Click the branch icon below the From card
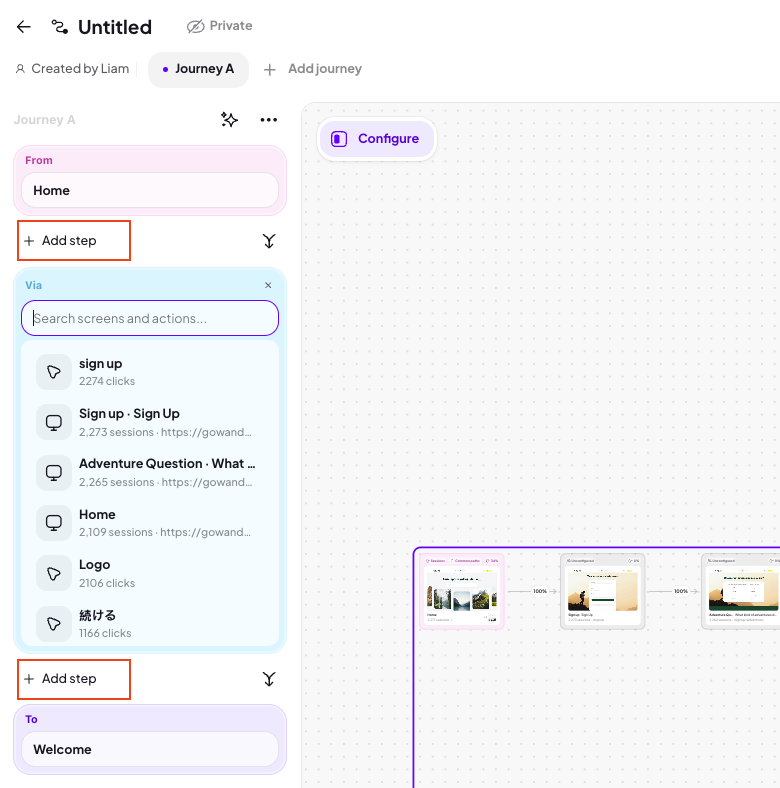The width and height of the screenshot is (780, 788). tap(269, 241)
